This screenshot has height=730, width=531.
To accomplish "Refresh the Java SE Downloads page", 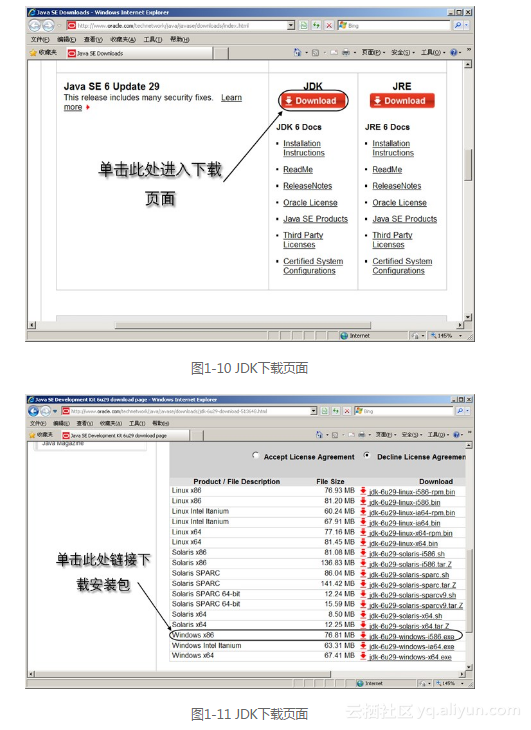I will pos(316,26).
